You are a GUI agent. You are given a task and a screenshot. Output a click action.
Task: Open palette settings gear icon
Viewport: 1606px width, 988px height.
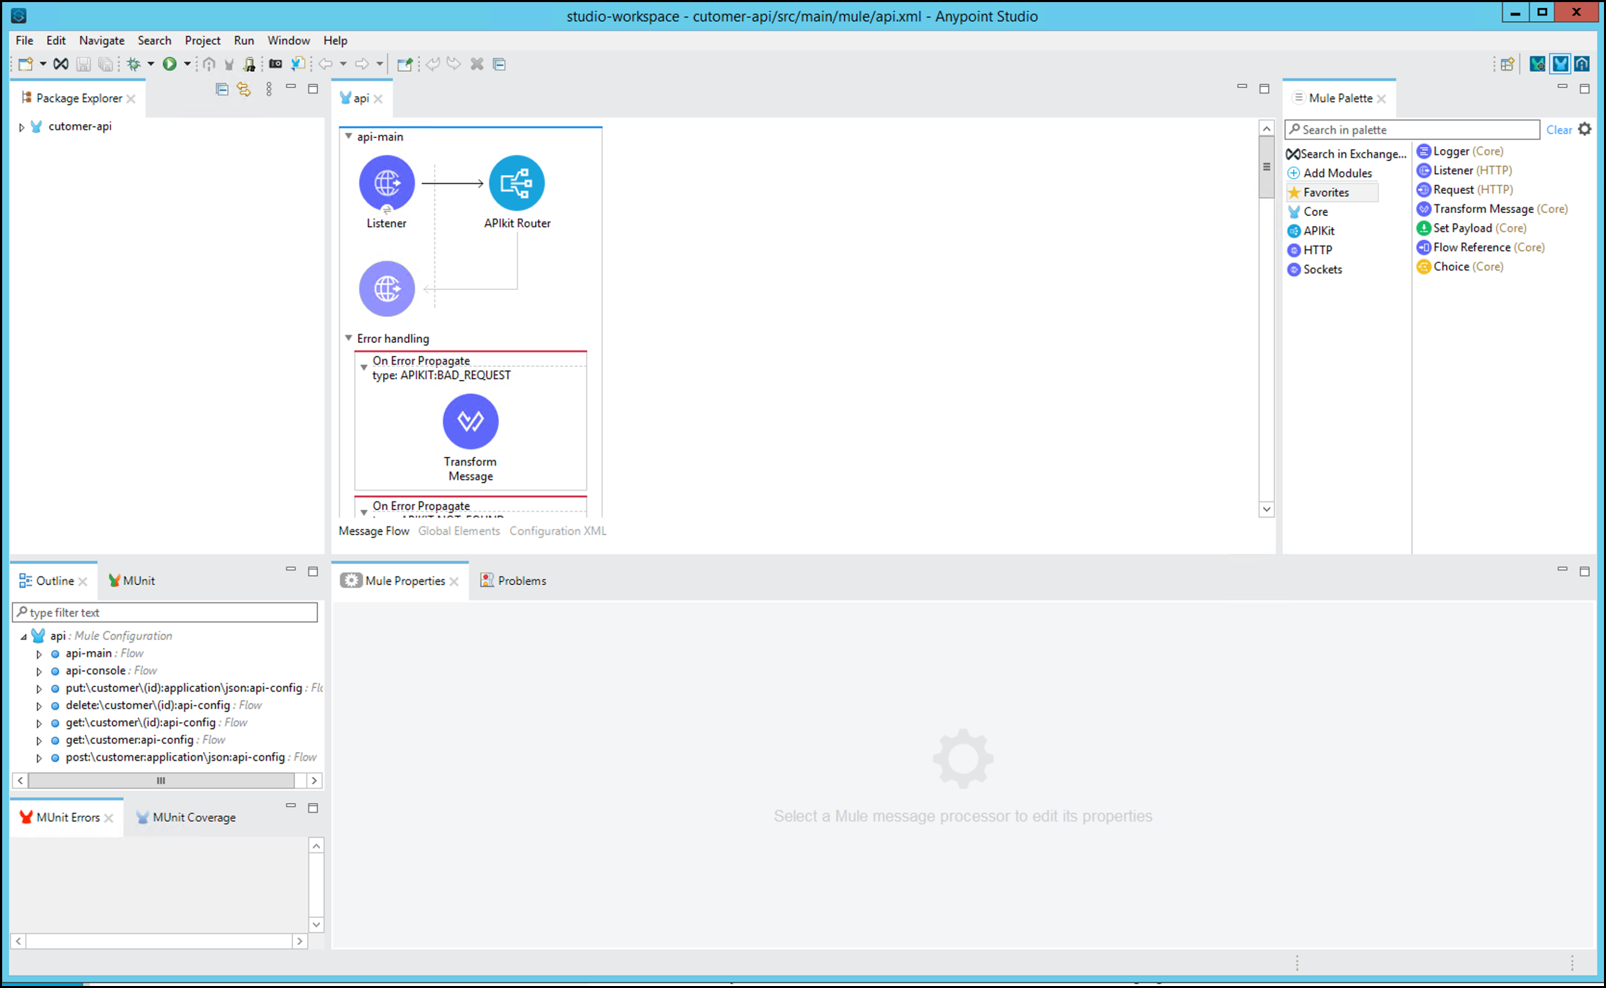coord(1585,129)
